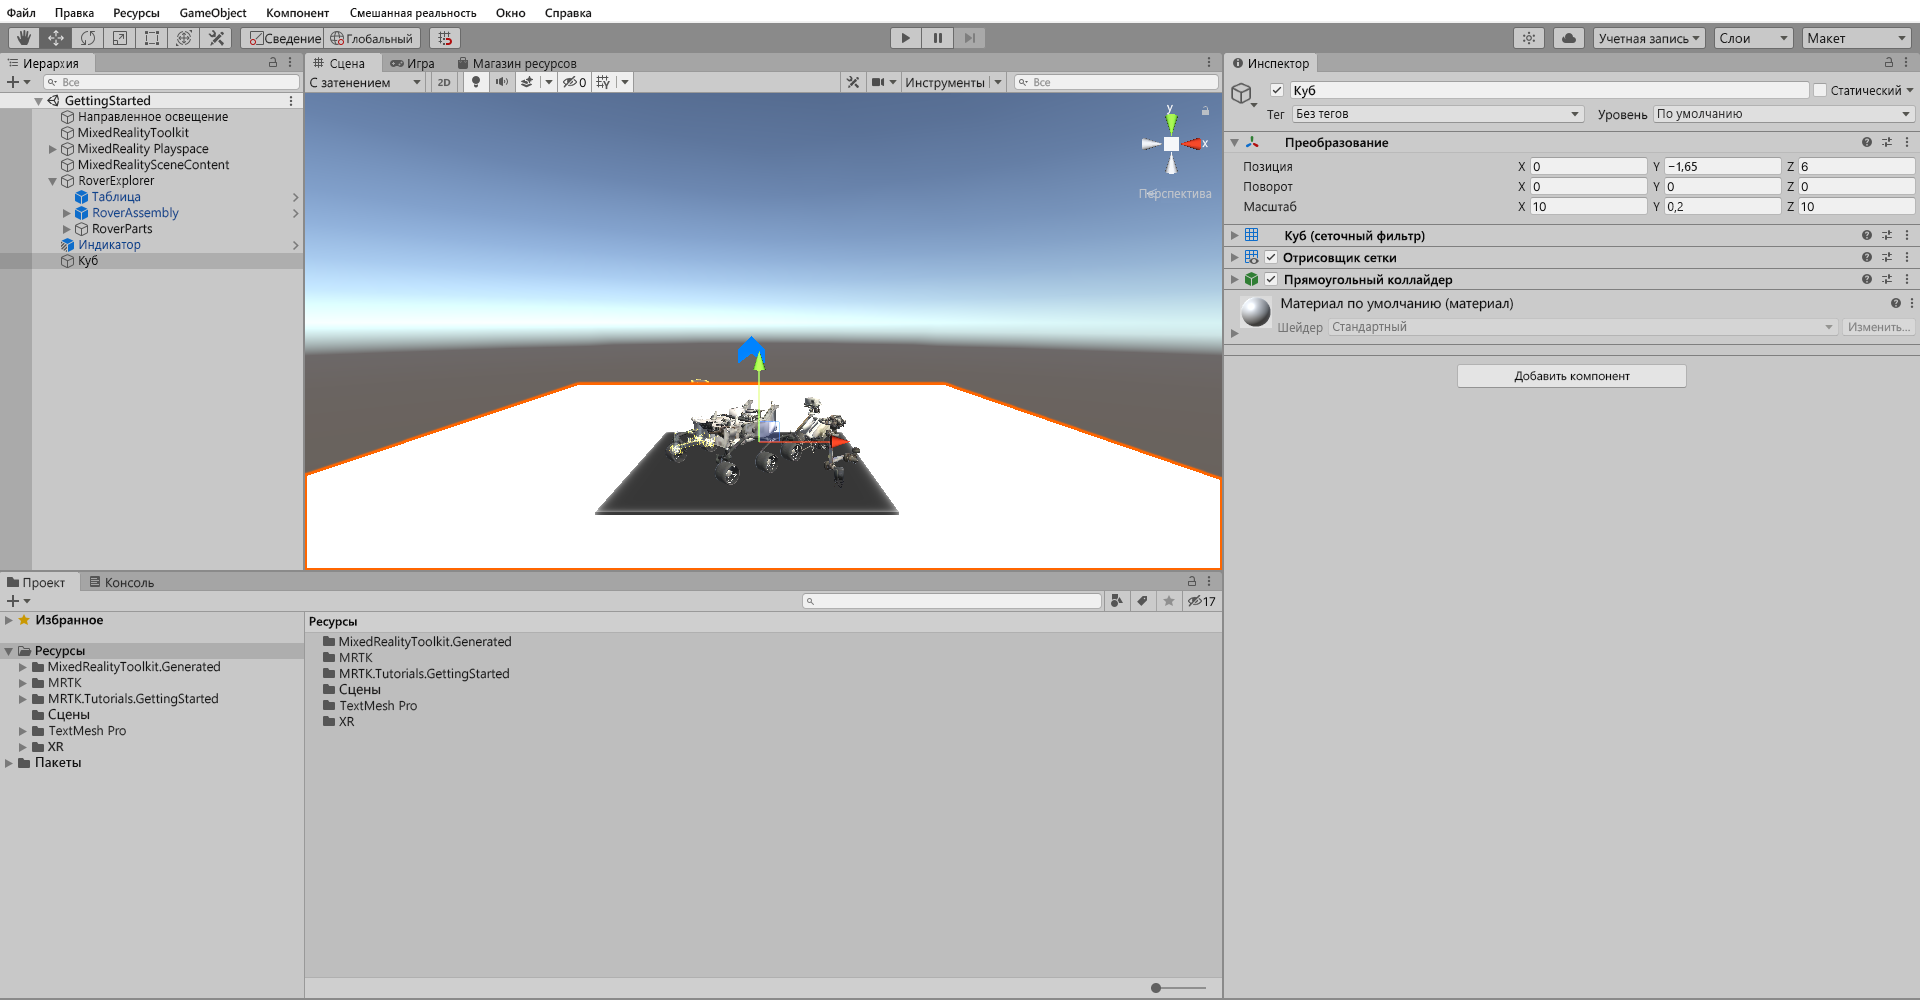Select the Move tool
1920x1000 pixels.
56,38
